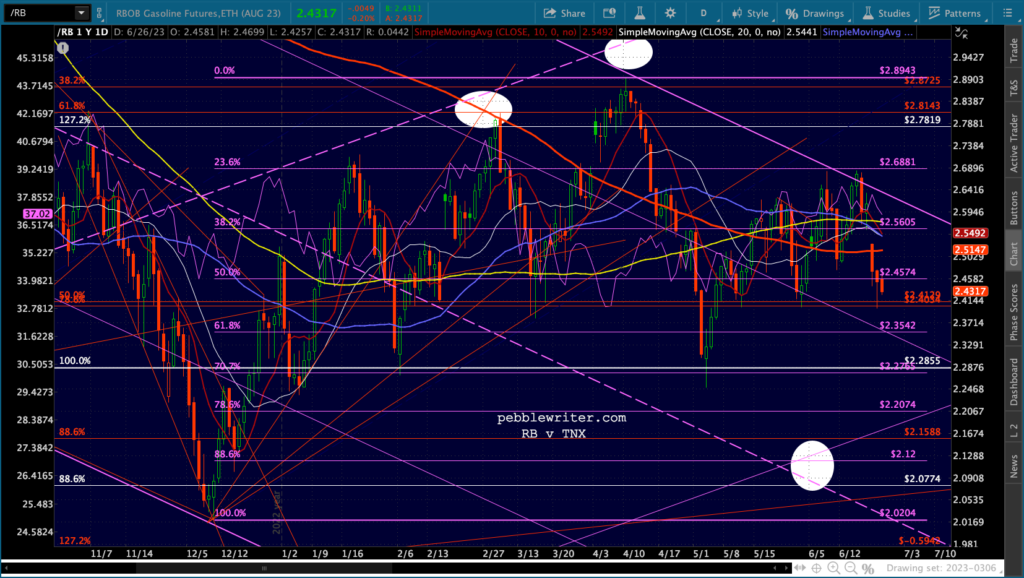Open the Patterns menu

954,13
